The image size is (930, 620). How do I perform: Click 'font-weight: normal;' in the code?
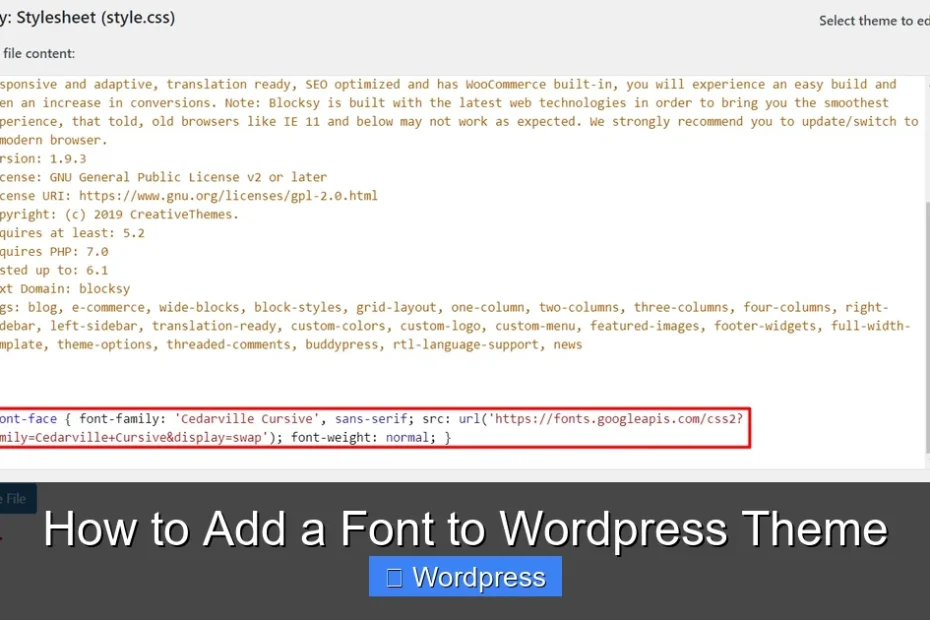363,438
